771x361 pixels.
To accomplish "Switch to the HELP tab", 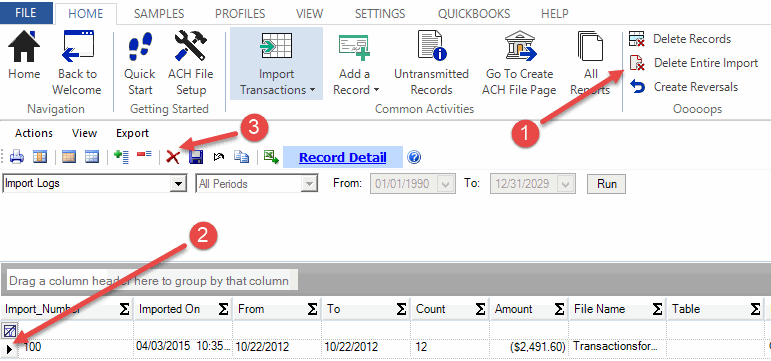I will click(x=555, y=14).
